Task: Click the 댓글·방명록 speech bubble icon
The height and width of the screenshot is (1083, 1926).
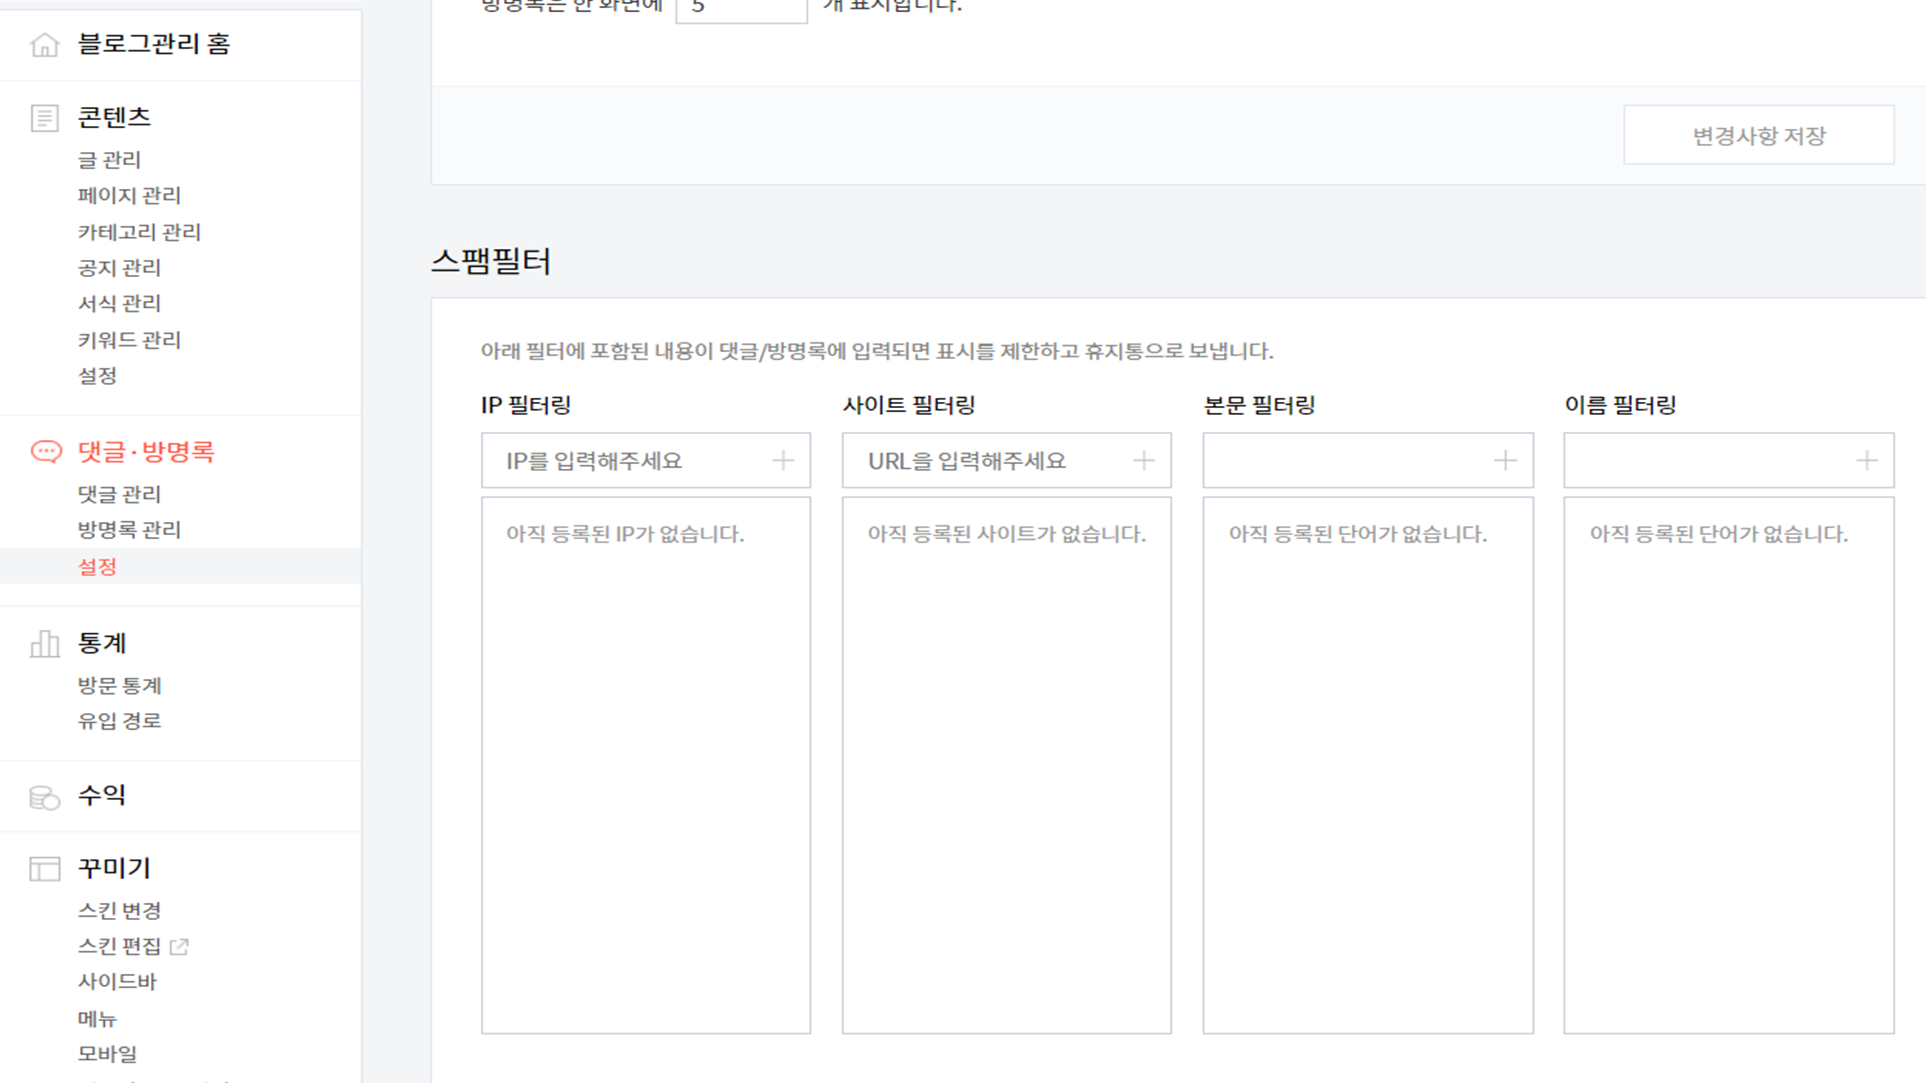Action: tap(45, 452)
